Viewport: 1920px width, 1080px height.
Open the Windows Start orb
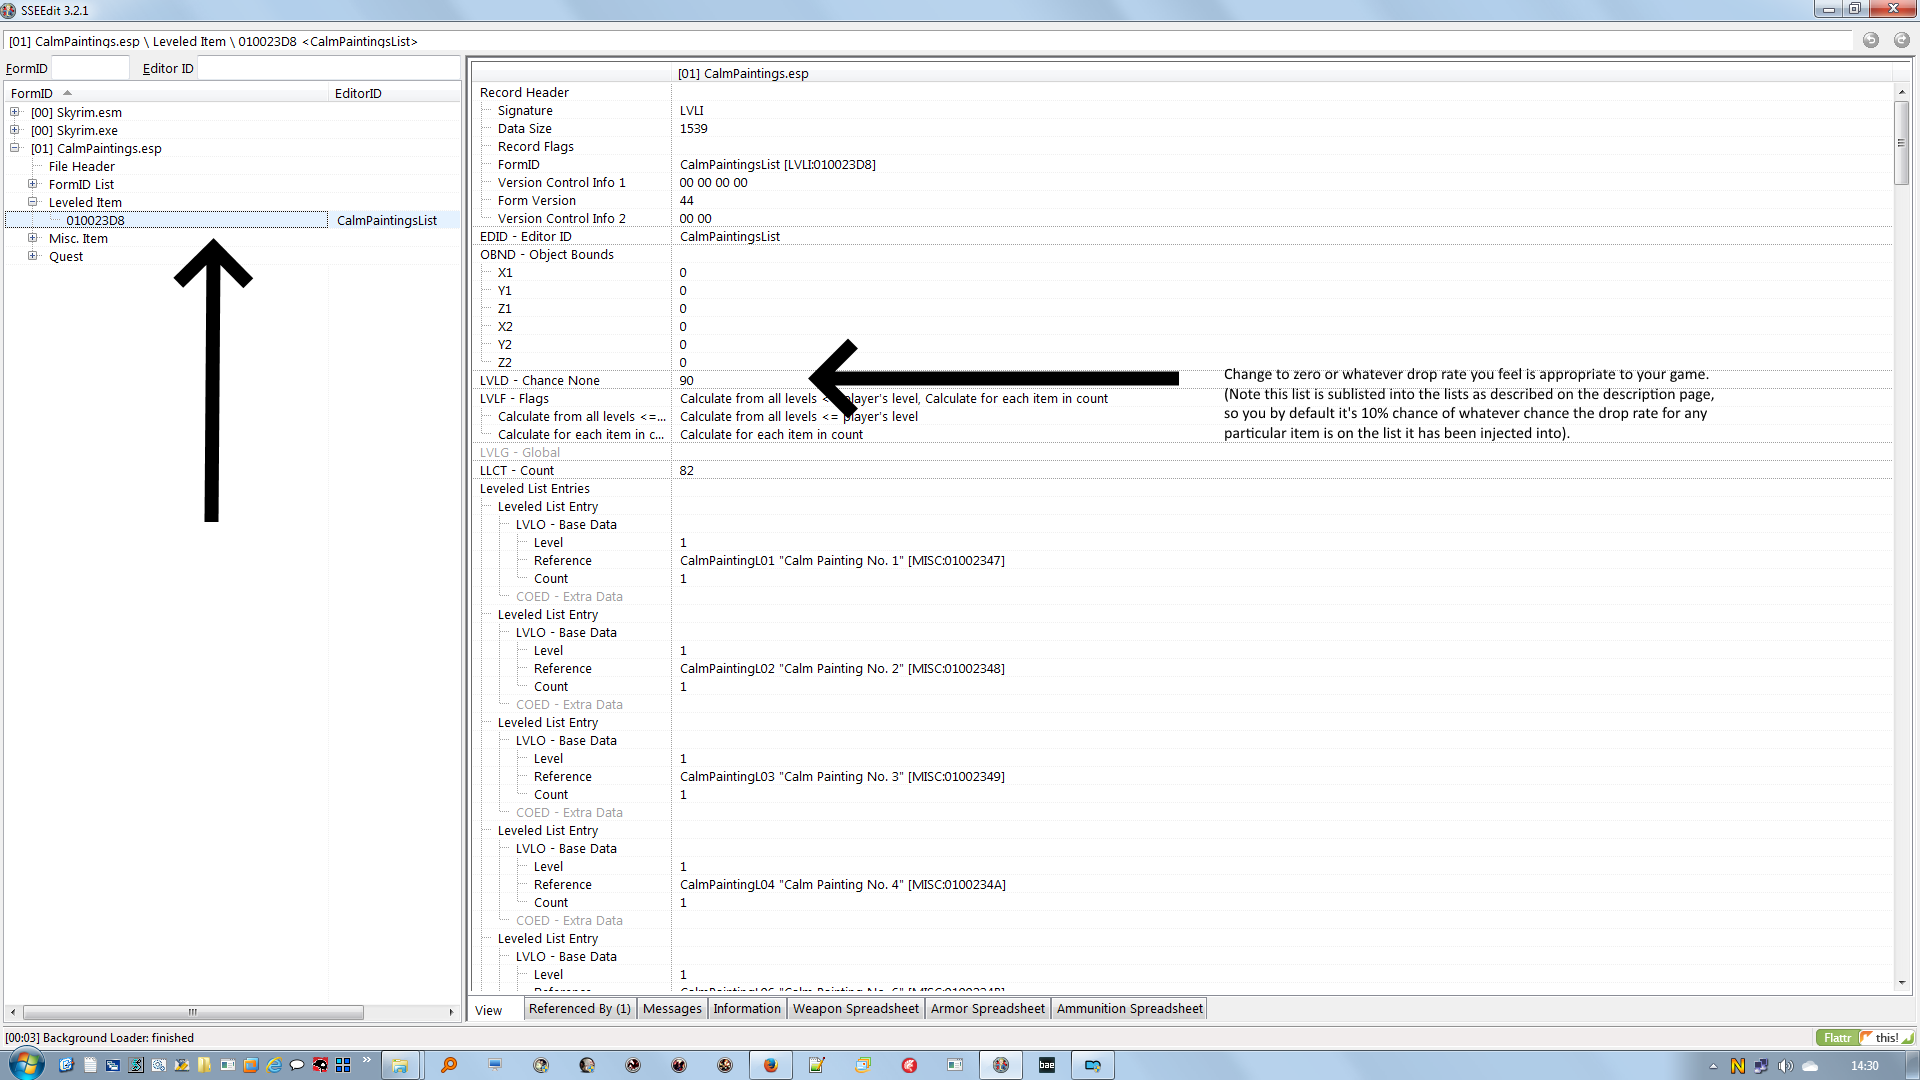[x=26, y=1064]
